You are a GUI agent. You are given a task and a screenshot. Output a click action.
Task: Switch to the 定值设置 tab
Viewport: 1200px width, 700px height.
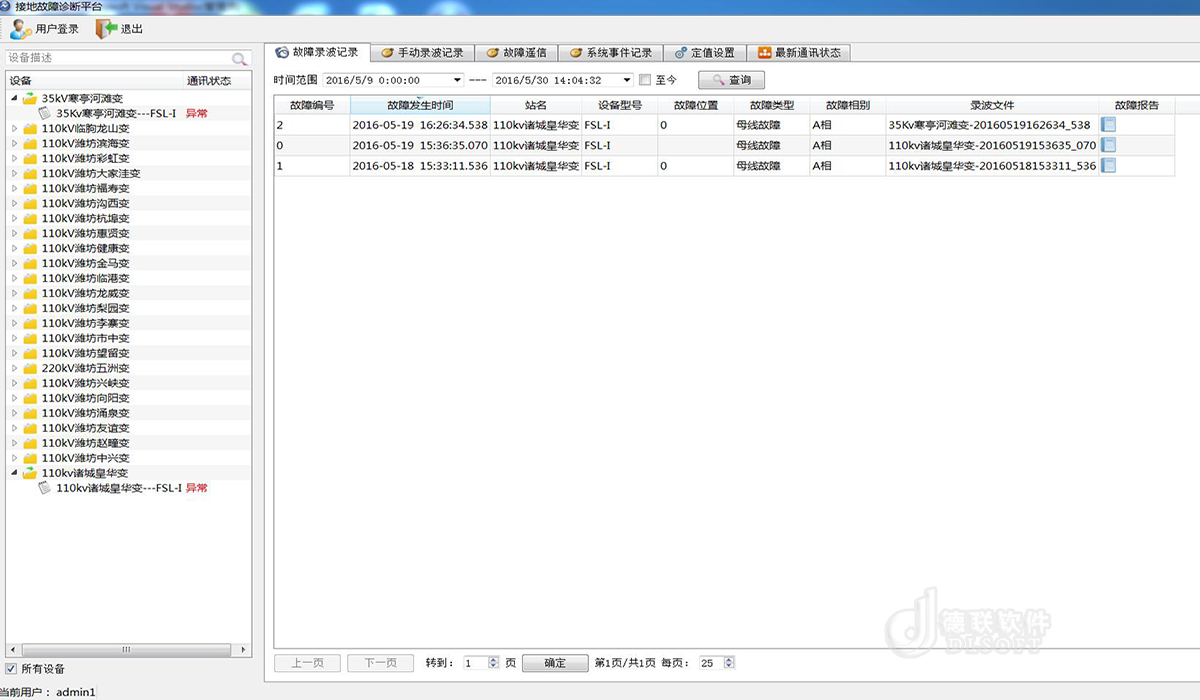(704, 53)
